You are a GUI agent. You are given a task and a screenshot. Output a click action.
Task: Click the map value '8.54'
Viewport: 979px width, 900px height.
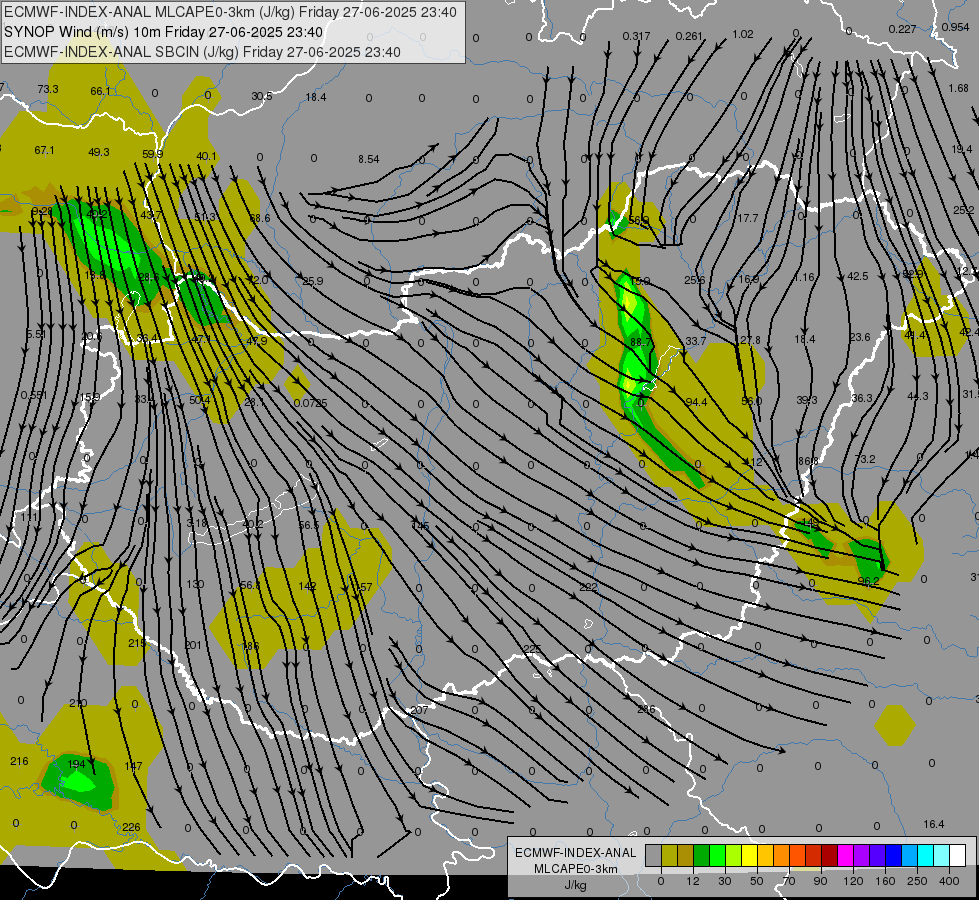[x=368, y=159]
